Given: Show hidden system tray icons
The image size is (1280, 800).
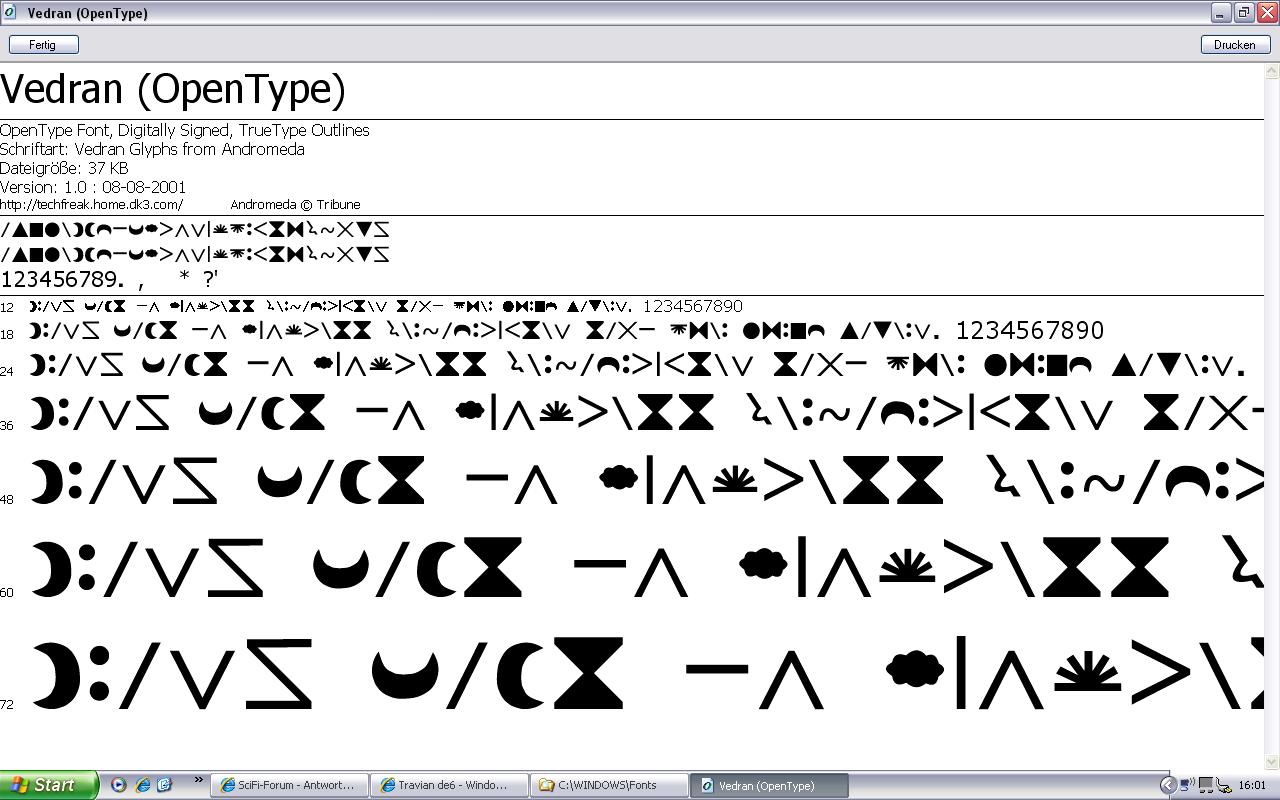Looking at the screenshot, I should (x=1167, y=785).
